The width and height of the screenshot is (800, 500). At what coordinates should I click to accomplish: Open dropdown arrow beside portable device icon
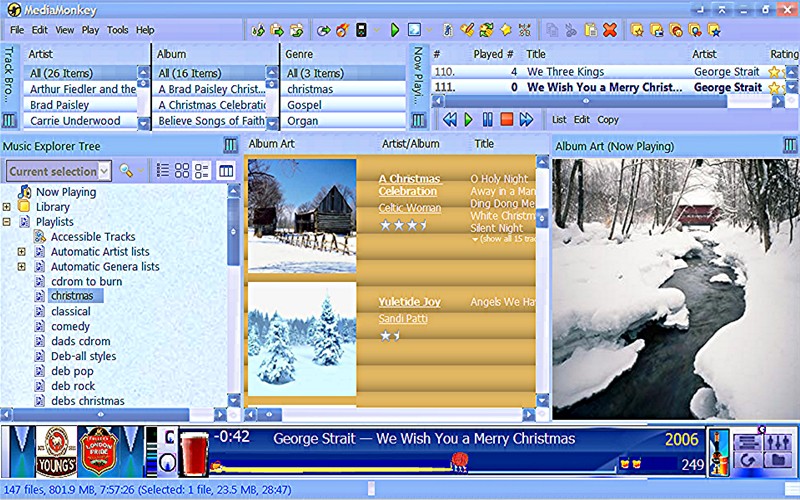coord(377,30)
